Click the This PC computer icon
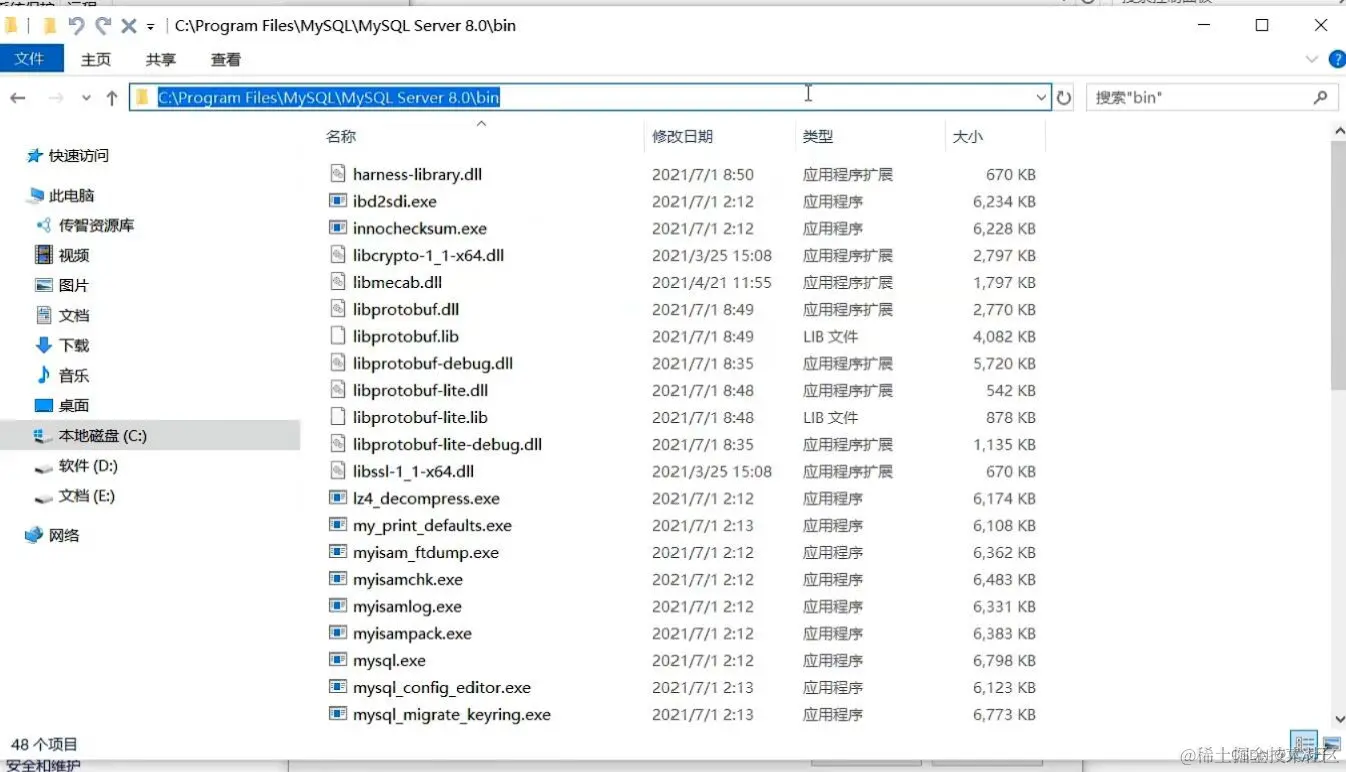This screenshot has height=772, width=1346. [35, 196]
